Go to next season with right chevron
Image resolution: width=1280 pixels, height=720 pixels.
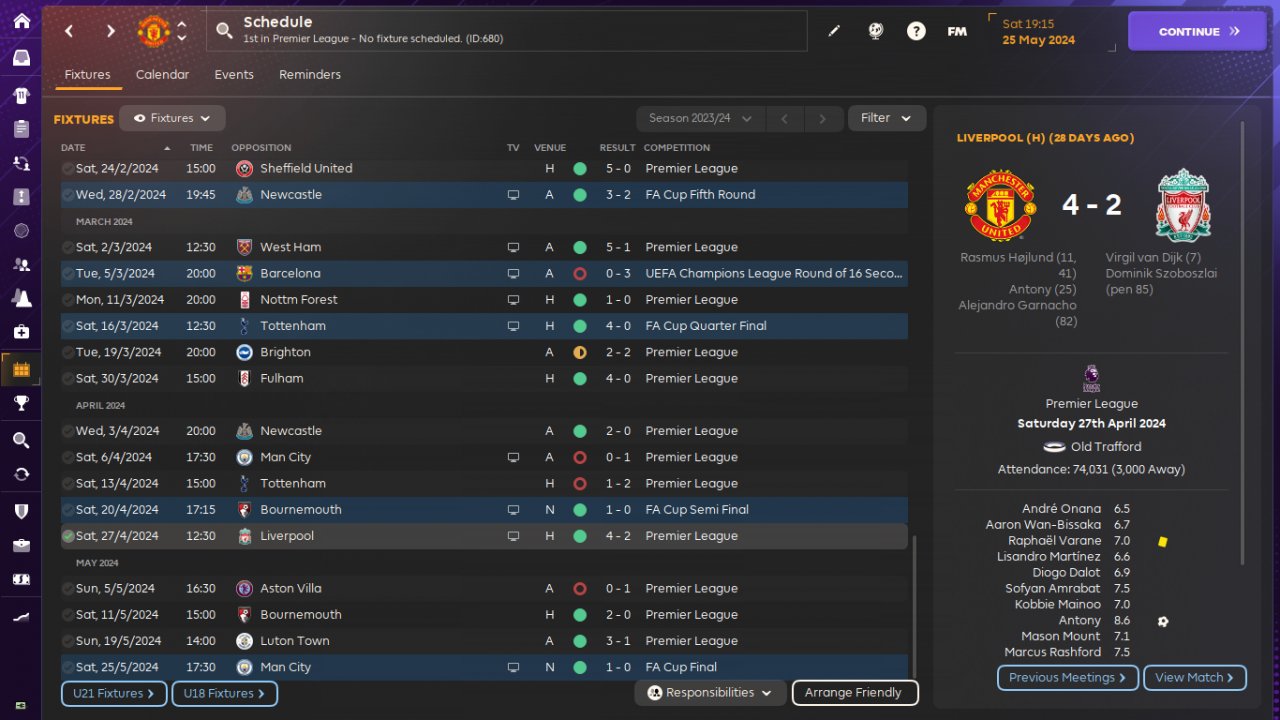(x=823, y=118)
